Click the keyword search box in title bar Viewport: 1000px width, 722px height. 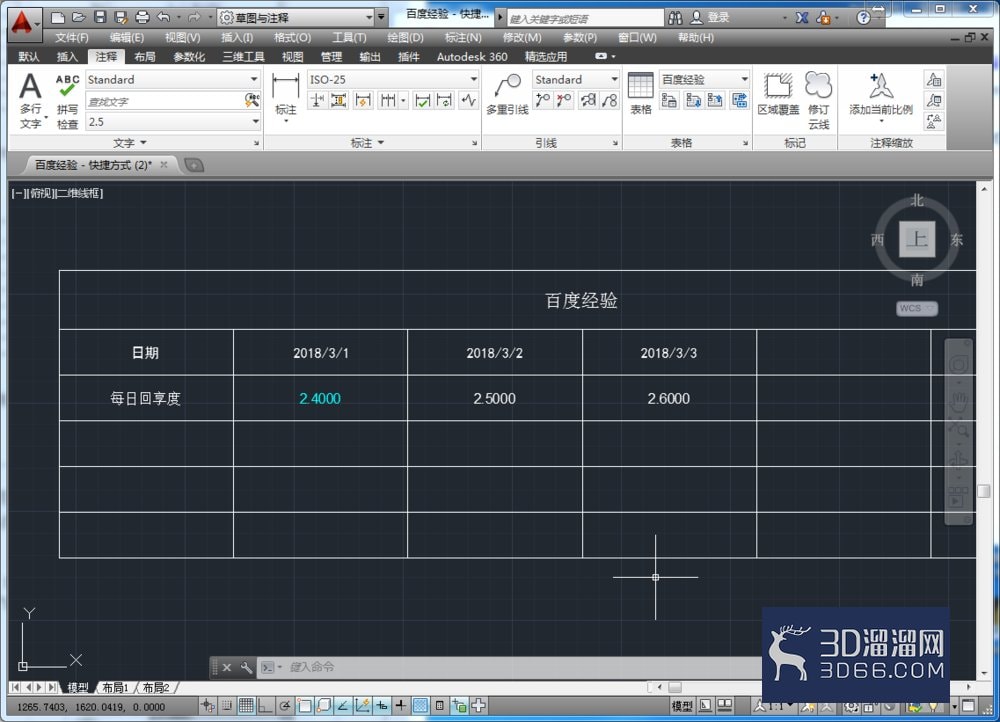tap(583, 18)
